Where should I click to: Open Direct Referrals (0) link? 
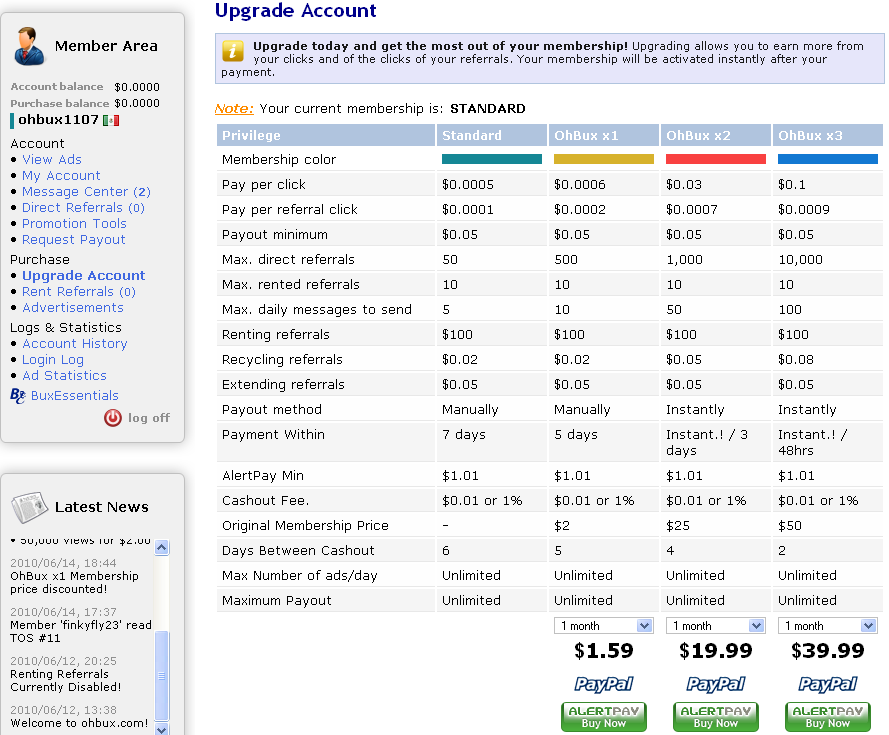coord(83,208)
